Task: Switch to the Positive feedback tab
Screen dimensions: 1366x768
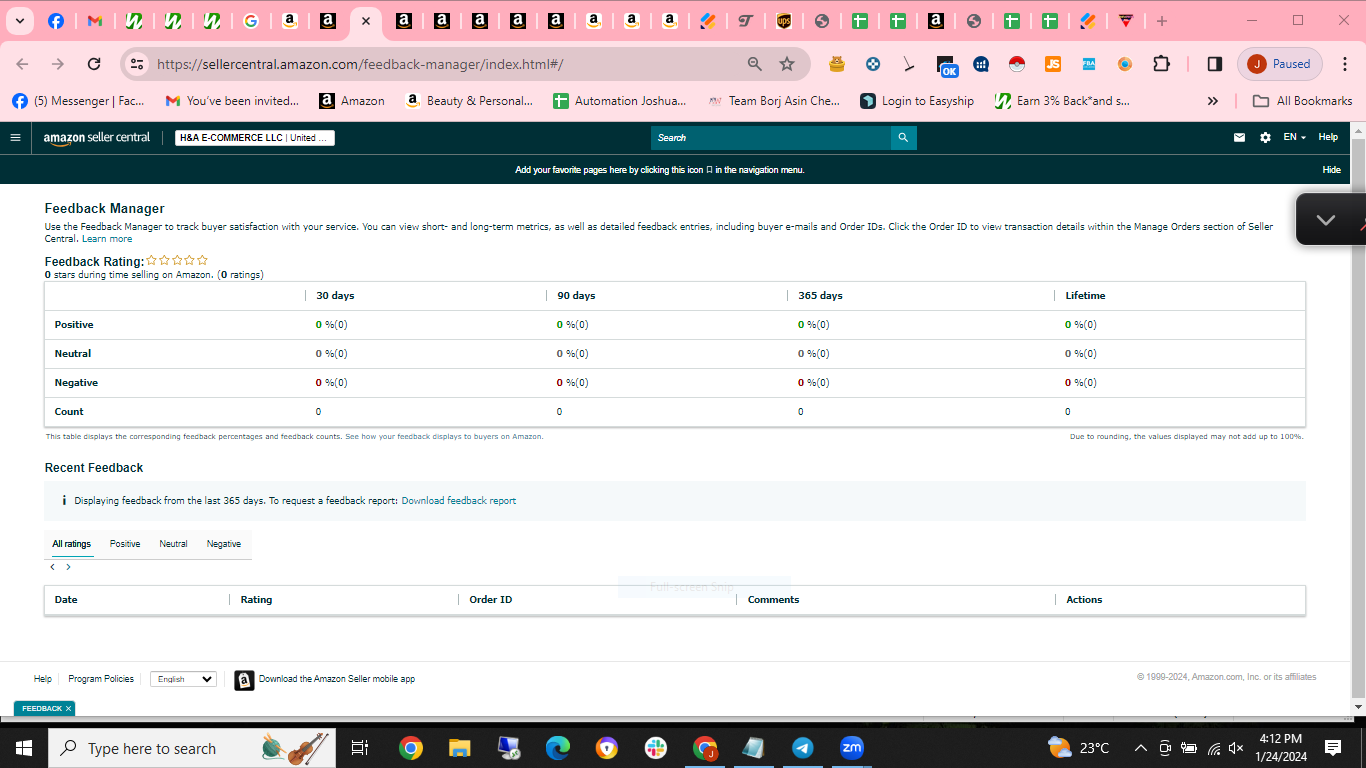Action: tap(125, 544)
